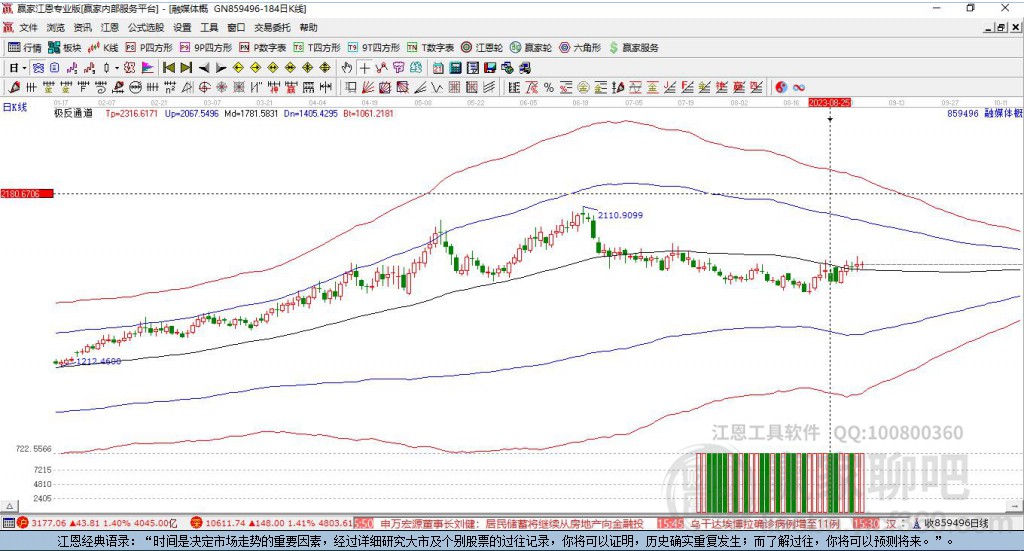Open the 板块 sector view
The image size is (1024, 551).
(65, 48)
